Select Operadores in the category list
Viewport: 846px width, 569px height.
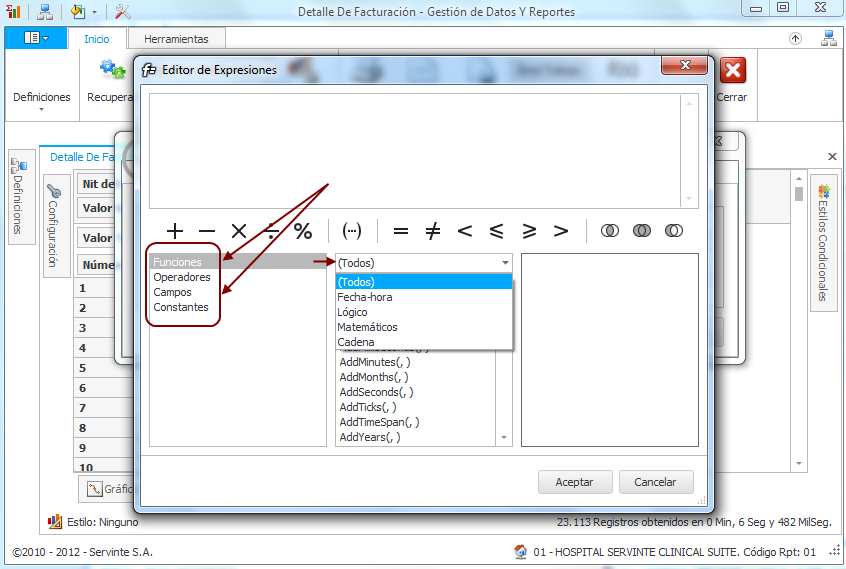coord(182,277)
